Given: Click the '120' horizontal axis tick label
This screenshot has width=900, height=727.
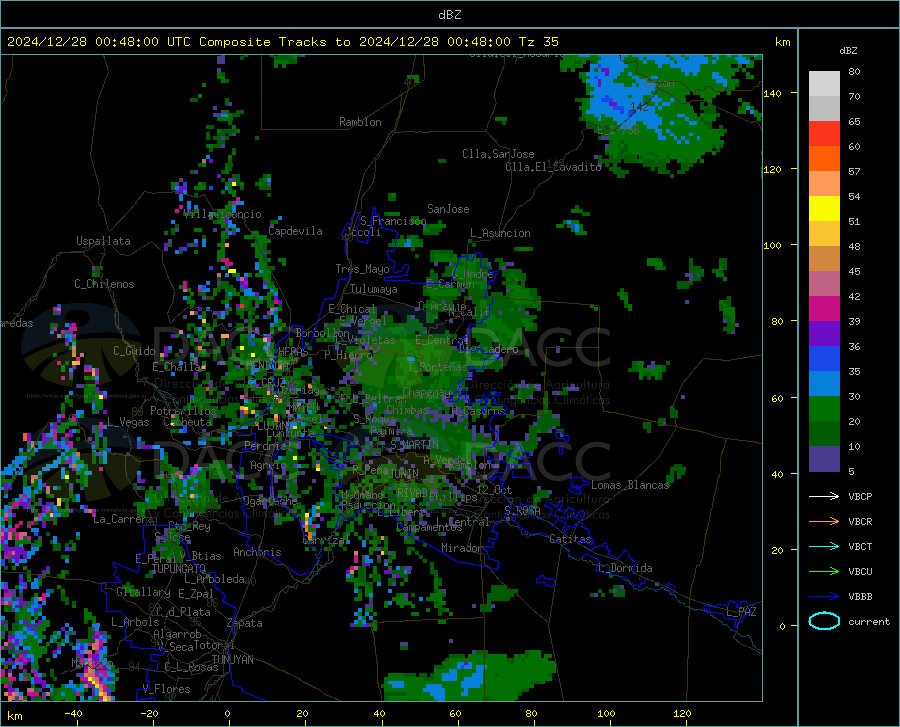Looking at the screenshot, I should coord(682,714).
